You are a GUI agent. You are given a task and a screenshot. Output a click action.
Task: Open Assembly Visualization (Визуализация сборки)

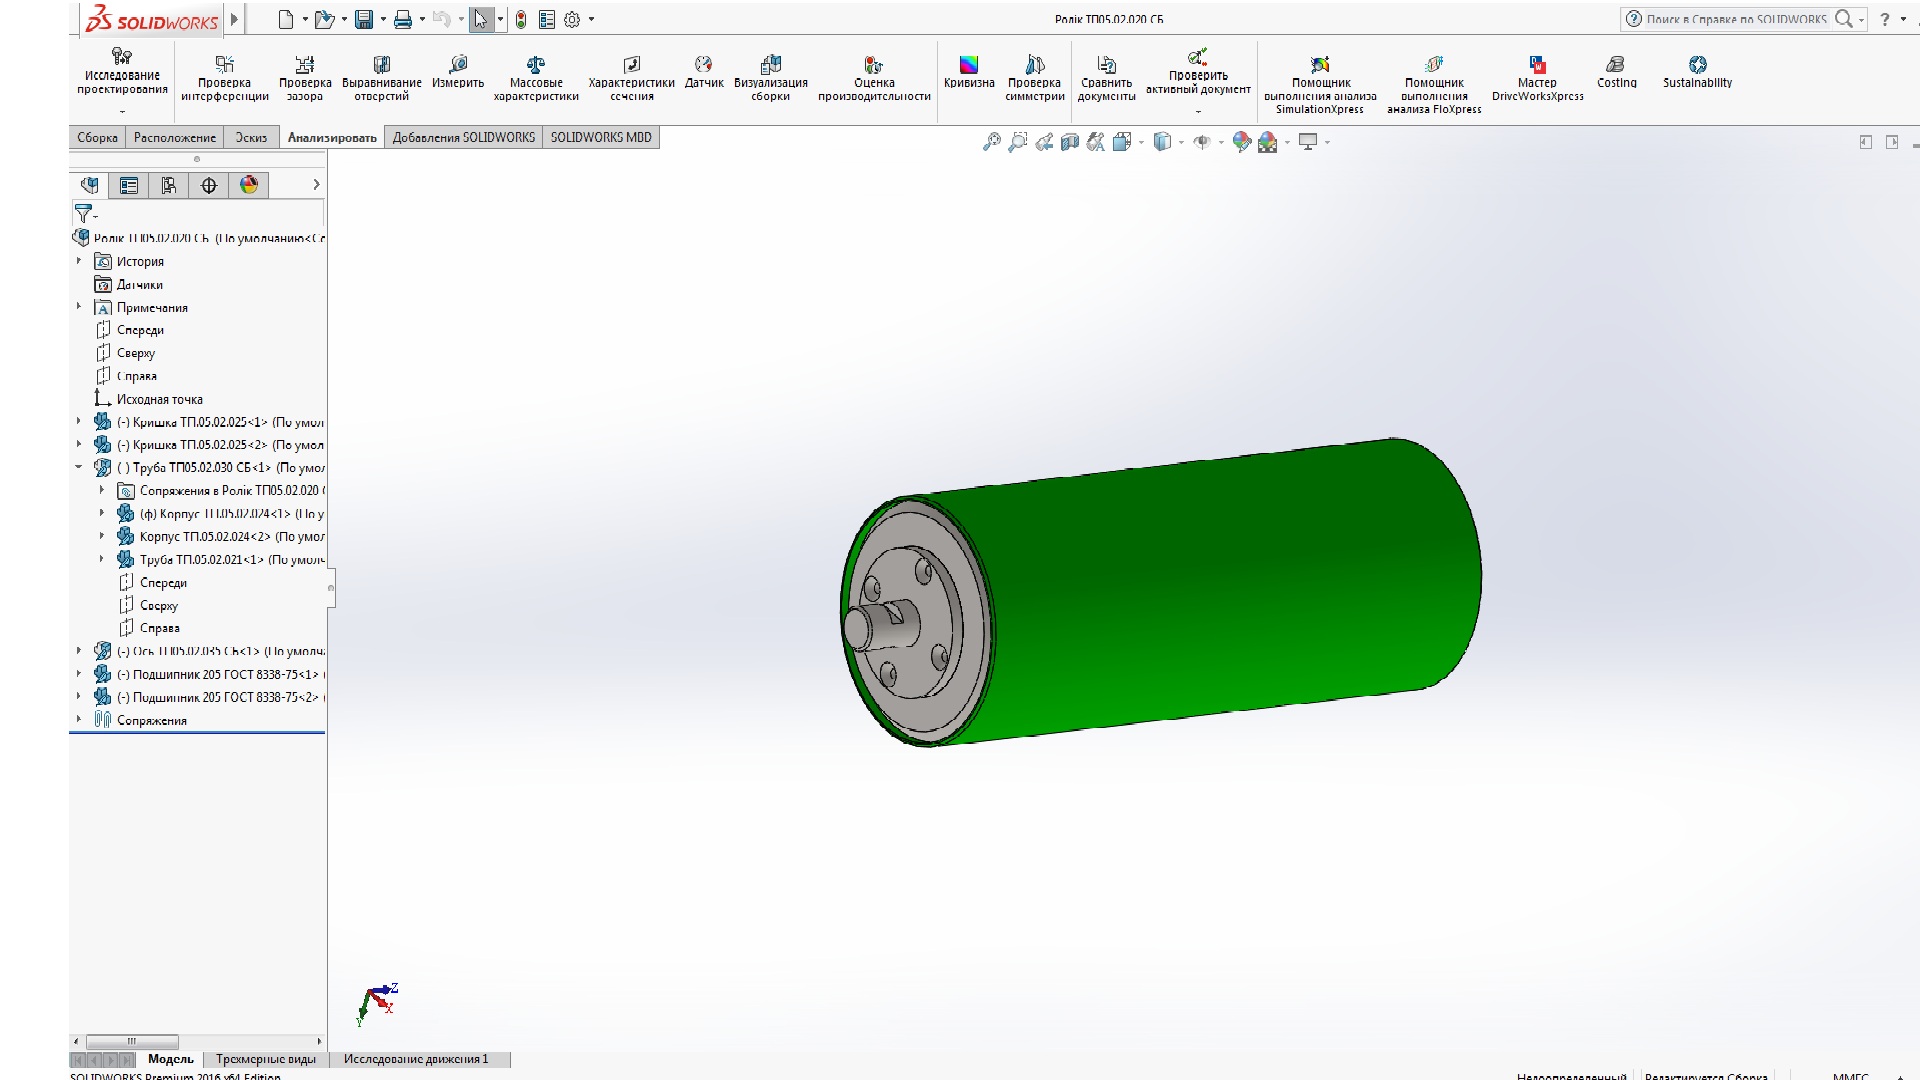(770, 78)
